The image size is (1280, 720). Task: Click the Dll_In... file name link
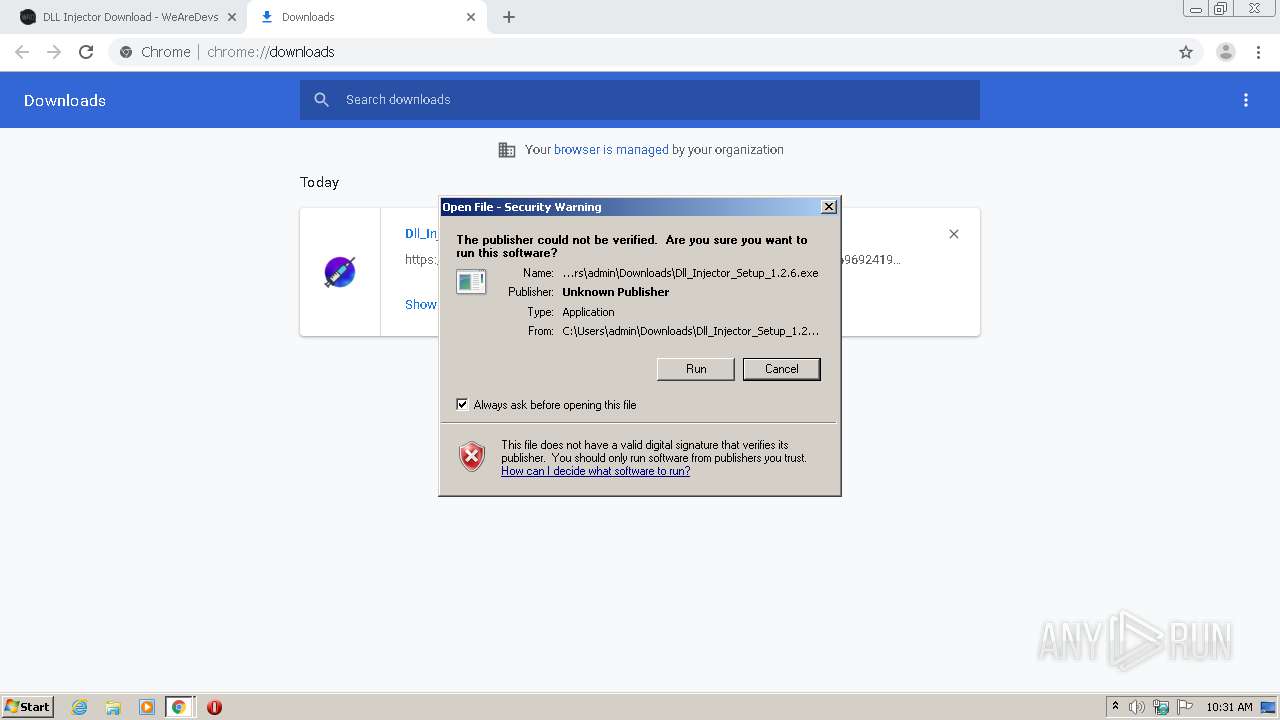tap(421, 233)
